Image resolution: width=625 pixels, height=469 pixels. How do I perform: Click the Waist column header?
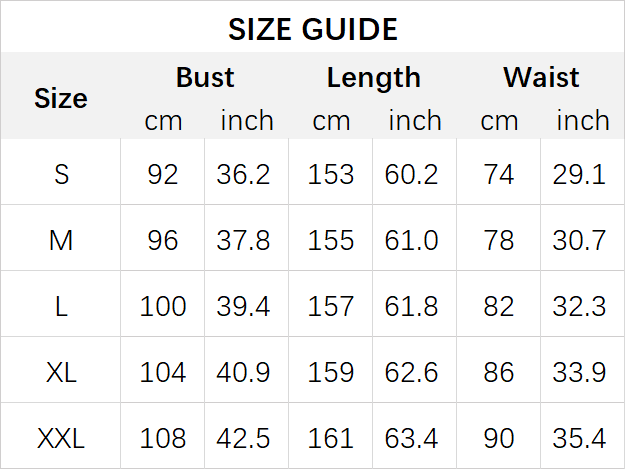[x=541, y=77]
